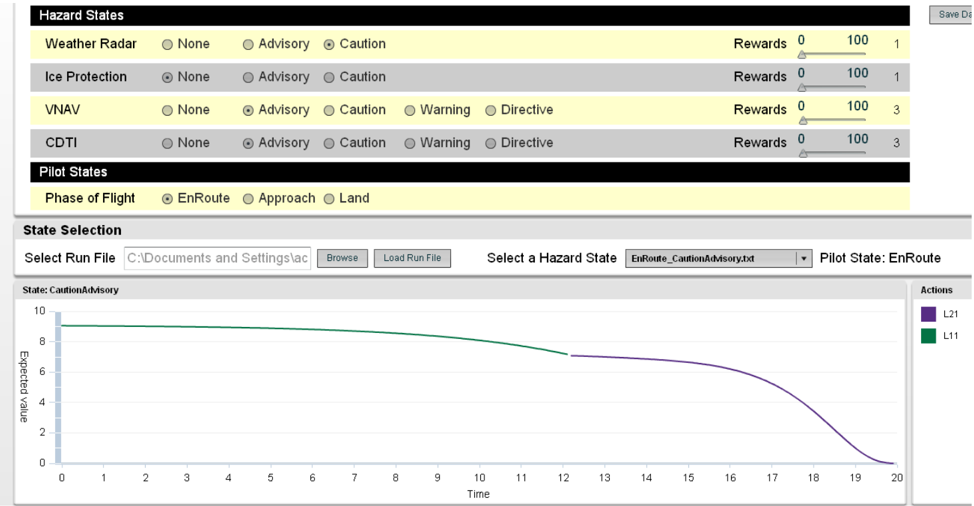Viewport: 974px width, 506px height.
Task: Click the blue time marker bar at time 0
Action: point(58,387)
